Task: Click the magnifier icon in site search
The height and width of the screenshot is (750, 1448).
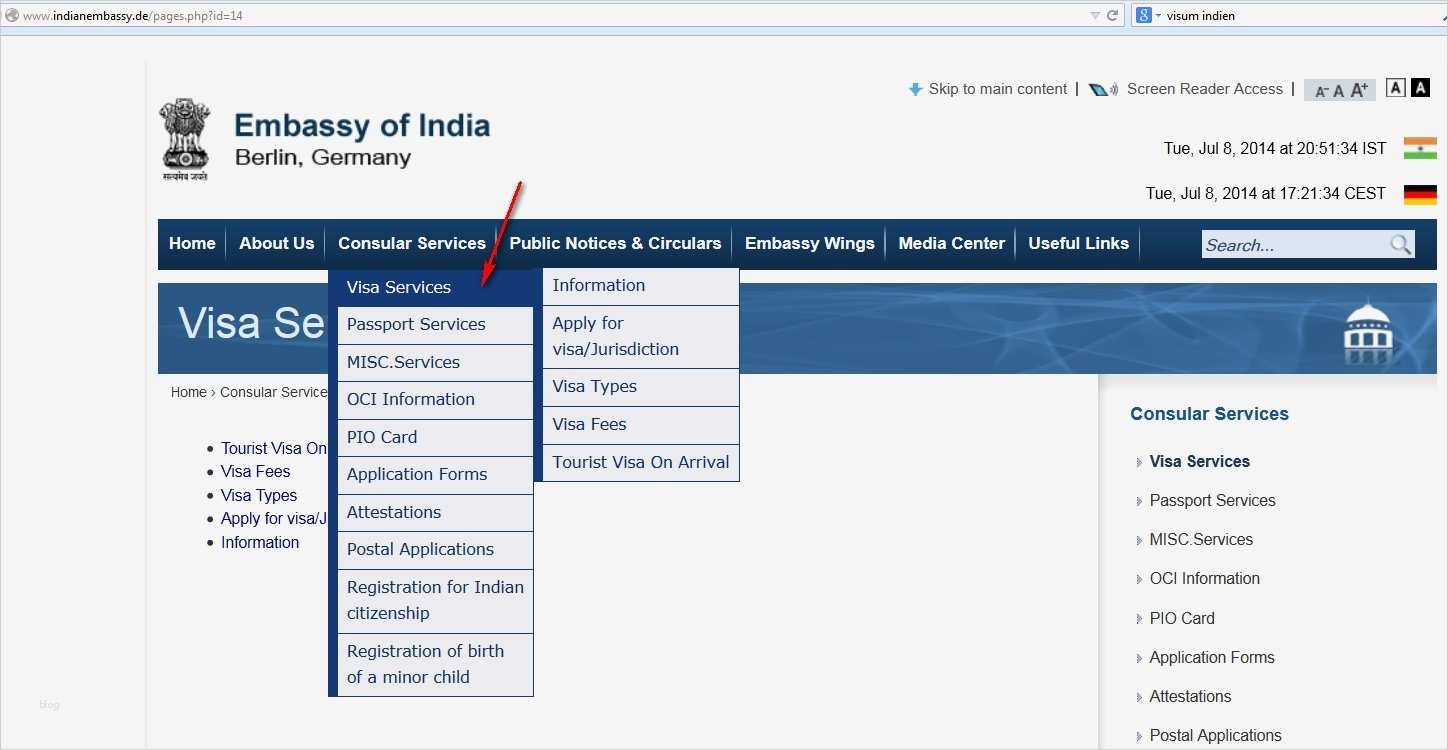Action: tap(1400, 244)
